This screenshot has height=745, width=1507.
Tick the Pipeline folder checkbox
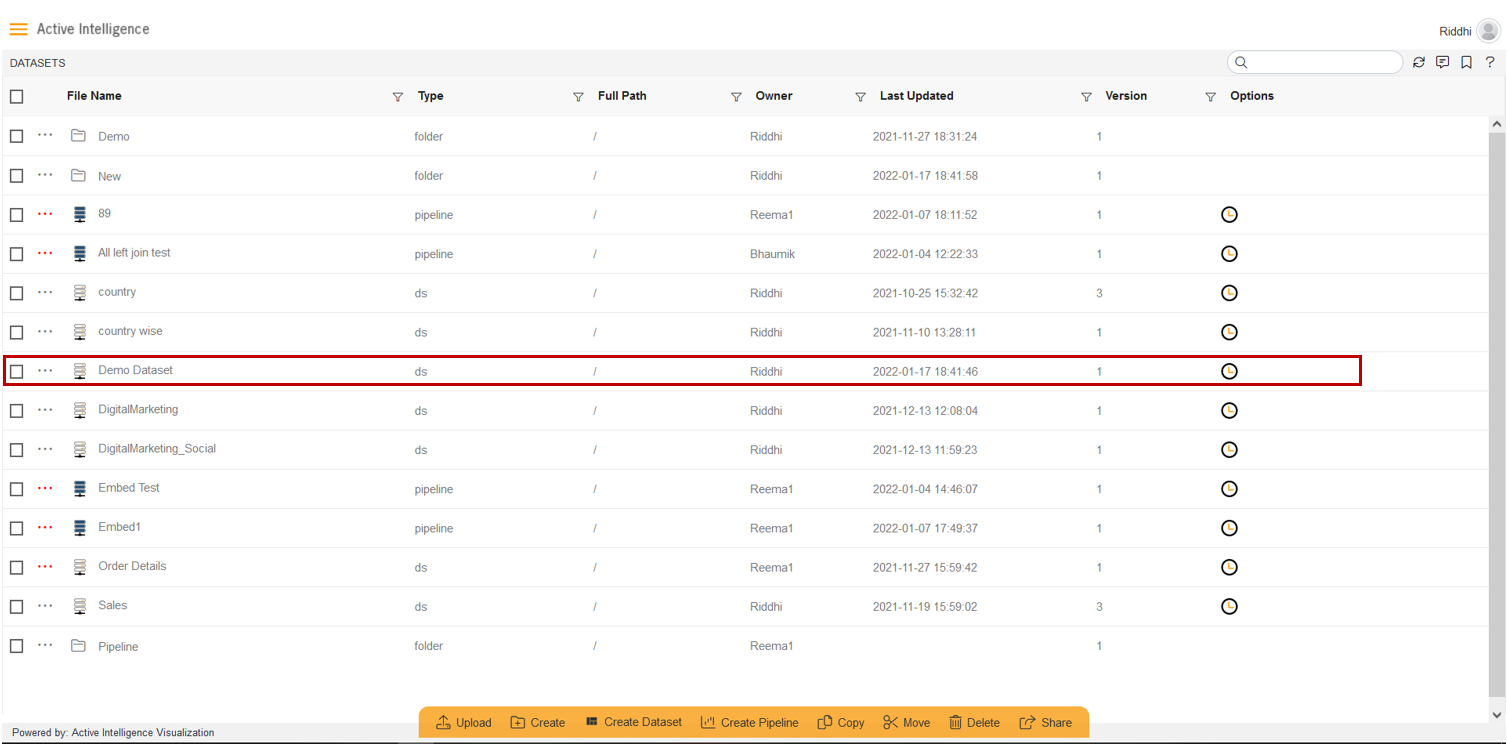click(16, 646)
